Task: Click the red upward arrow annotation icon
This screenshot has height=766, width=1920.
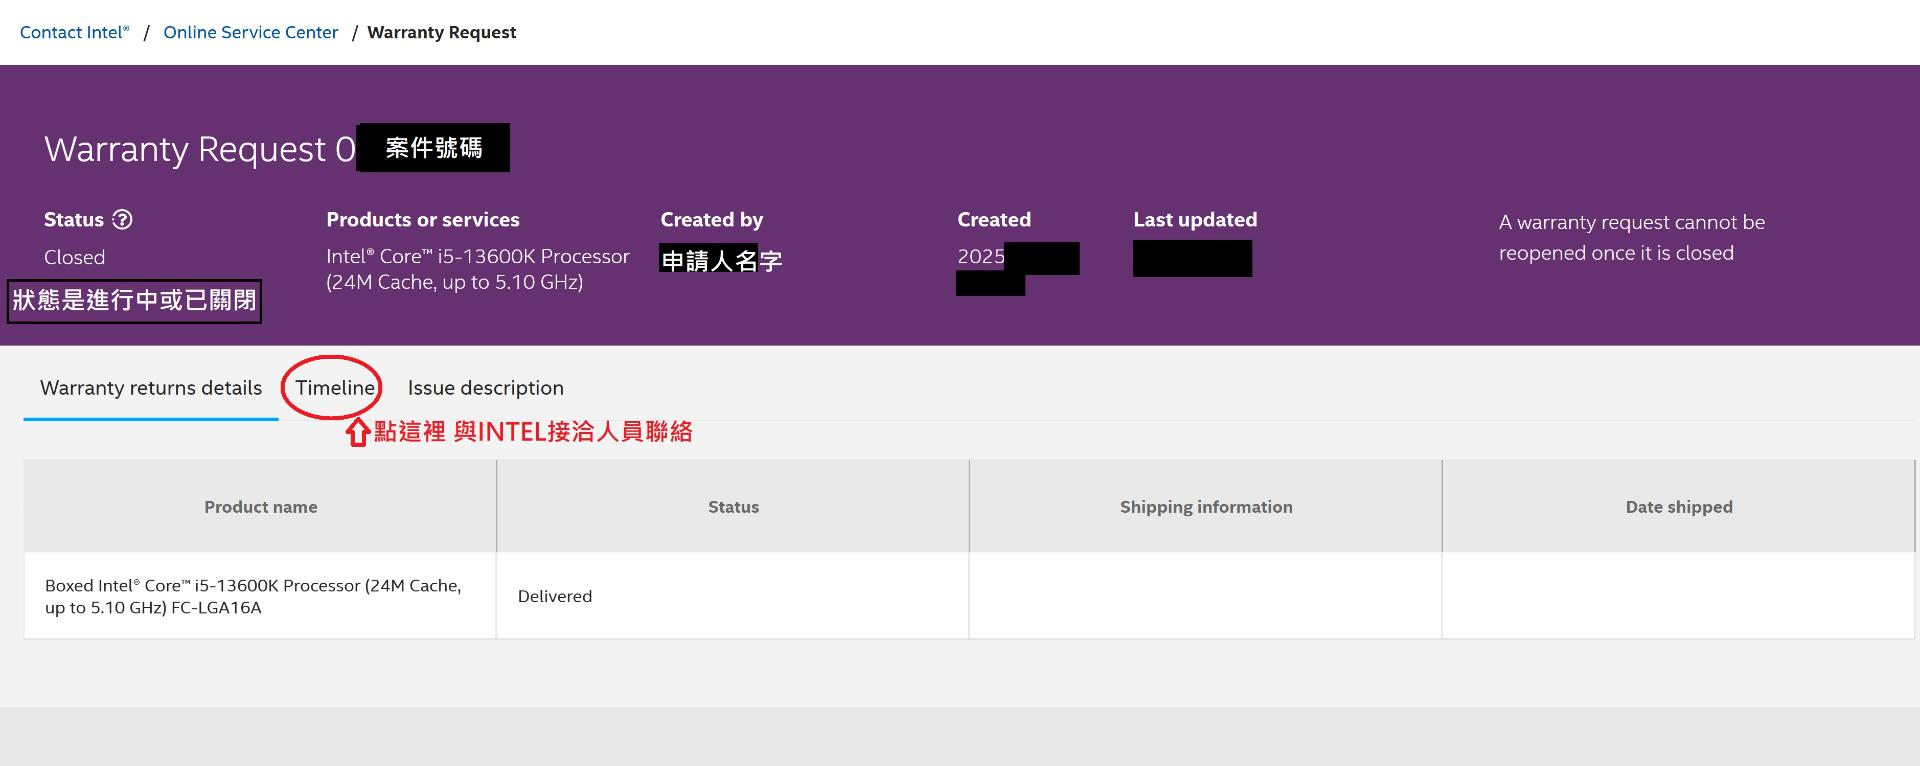Action: (x=357, y=432)
